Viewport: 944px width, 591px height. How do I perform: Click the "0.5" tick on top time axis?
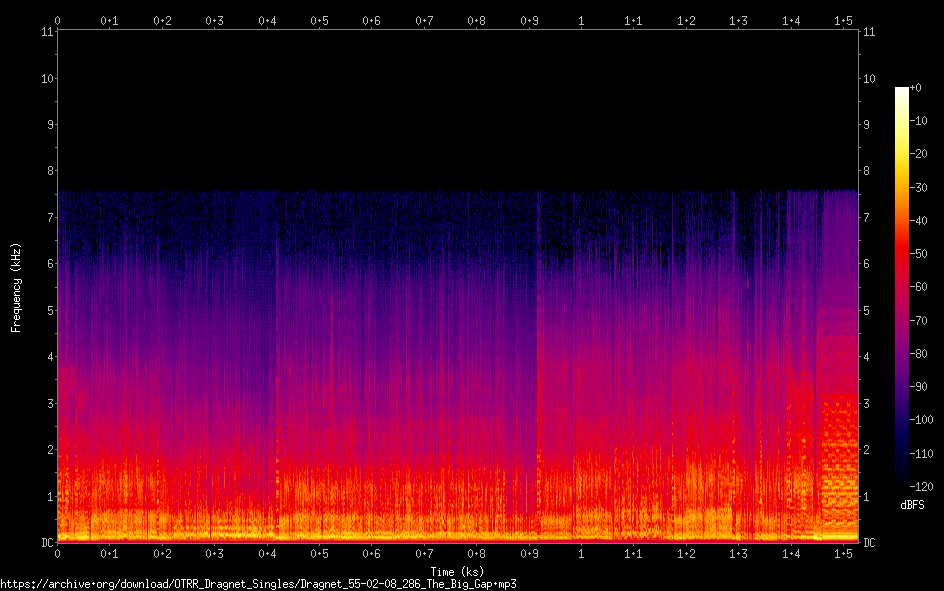pos(319,20)
